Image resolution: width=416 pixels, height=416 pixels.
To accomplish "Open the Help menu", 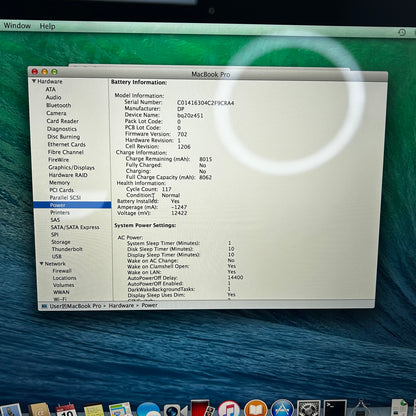I will (x=47, y=26).
